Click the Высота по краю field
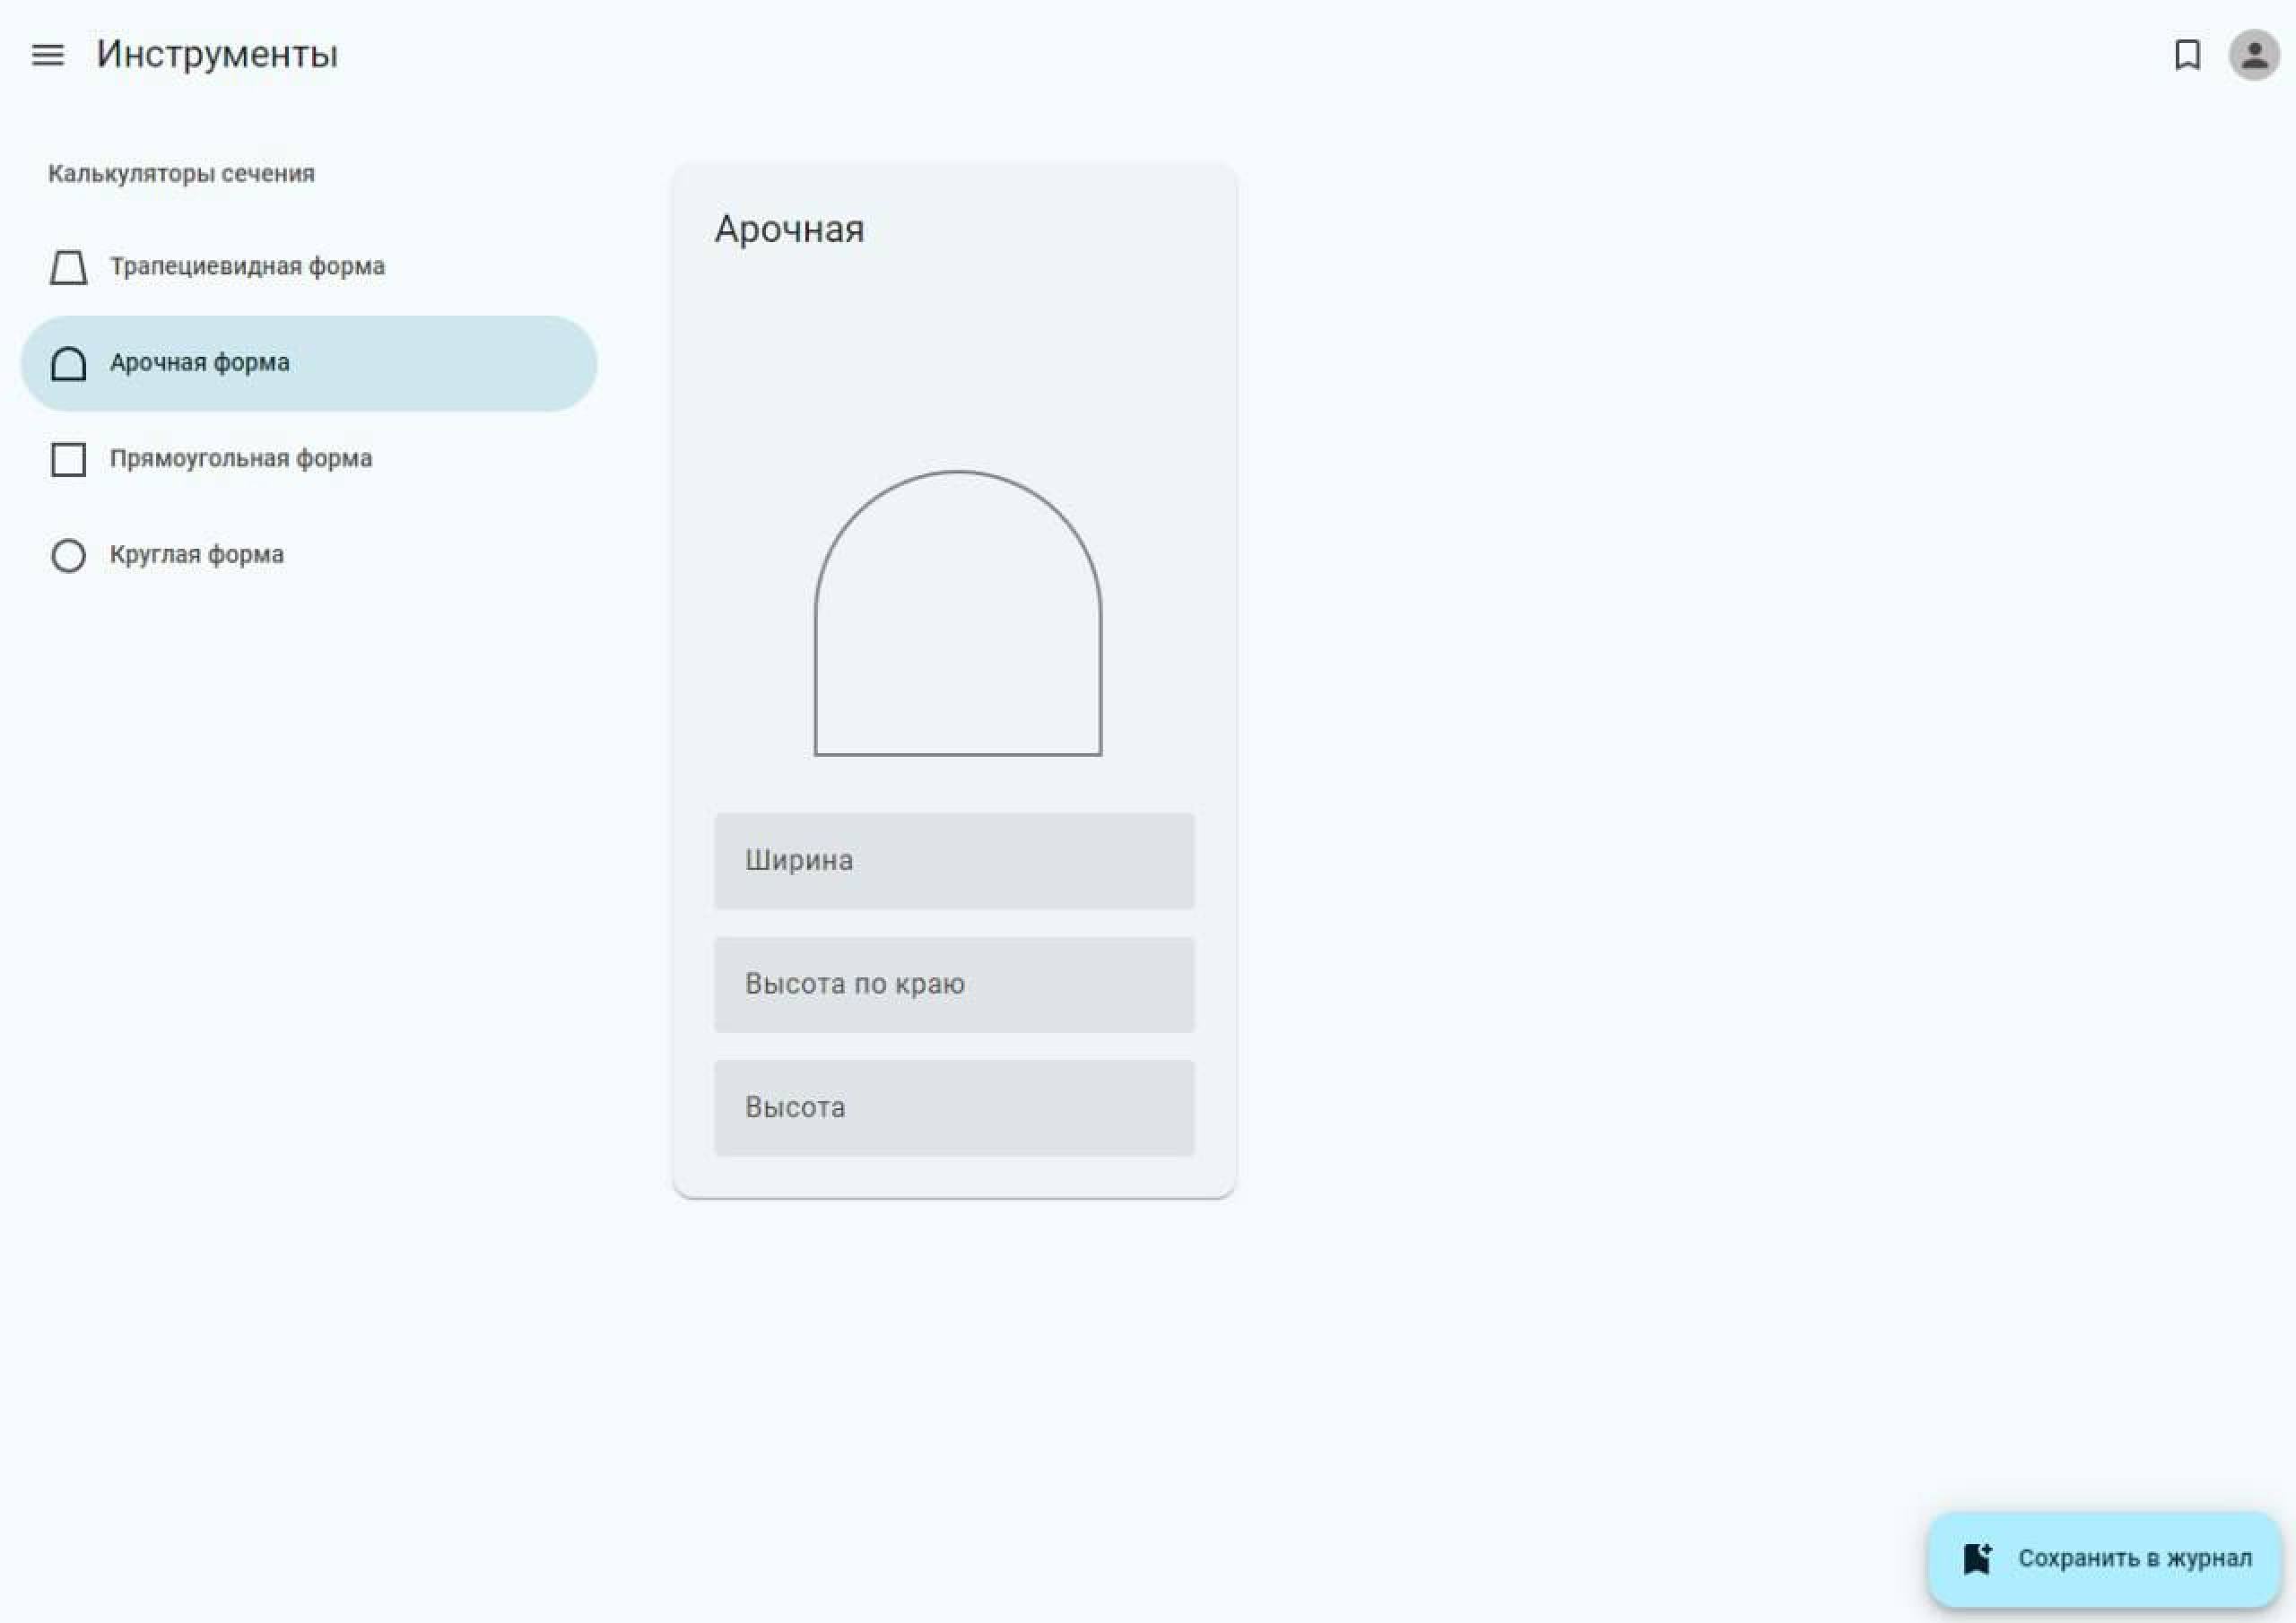The height and width of the screenshot is (1623, 2296). coord(954,985)
